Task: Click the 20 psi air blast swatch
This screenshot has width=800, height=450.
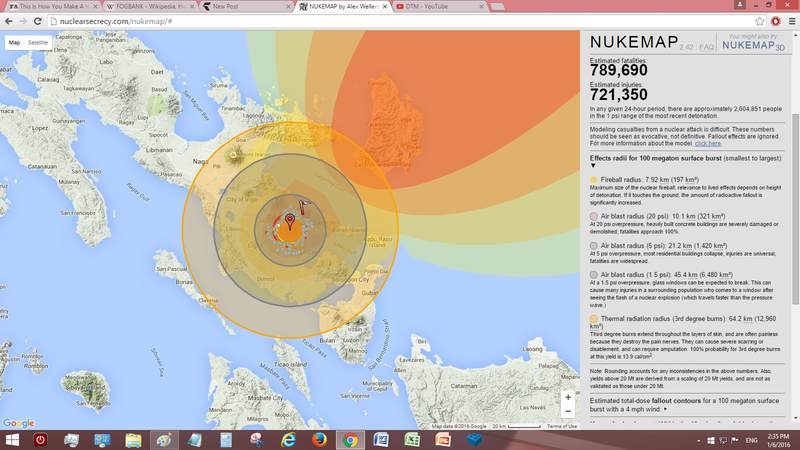Action: tap(593, 216)
